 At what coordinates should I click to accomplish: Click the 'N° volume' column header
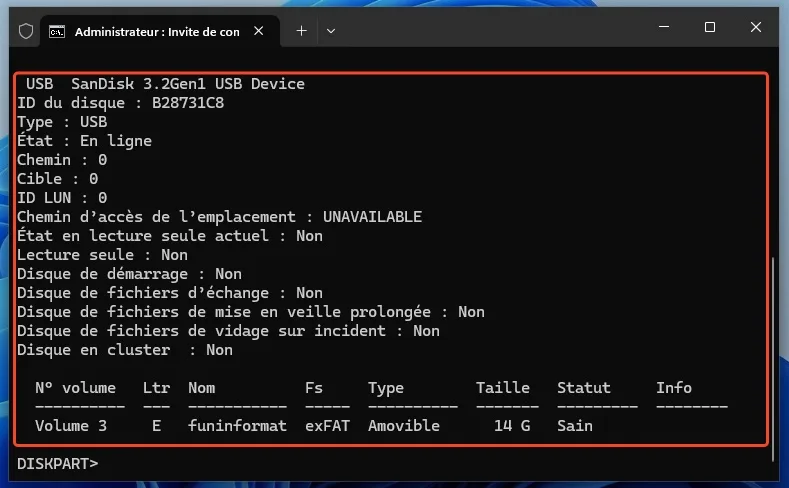(75, 388)
